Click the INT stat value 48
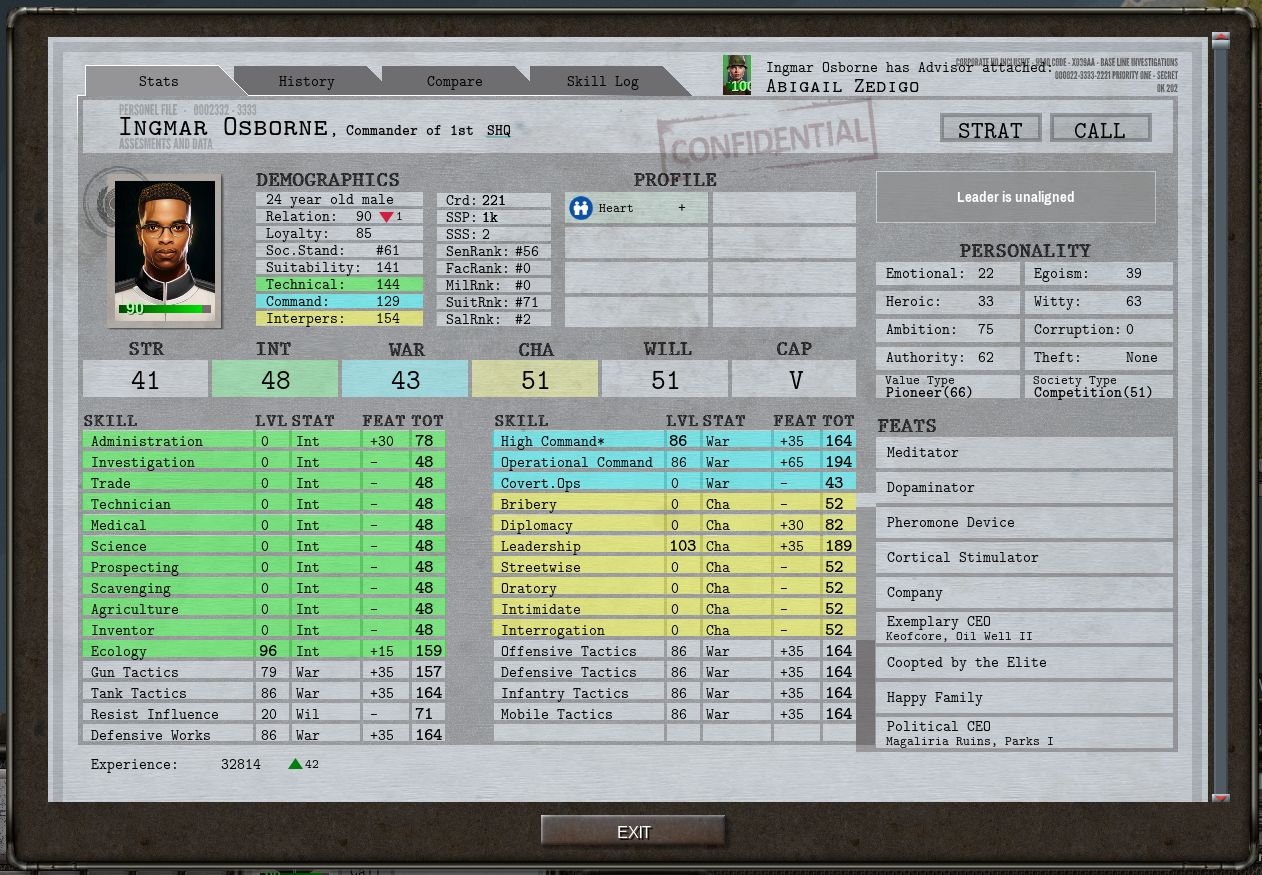Screen dimensions: 1262x875 275,380
